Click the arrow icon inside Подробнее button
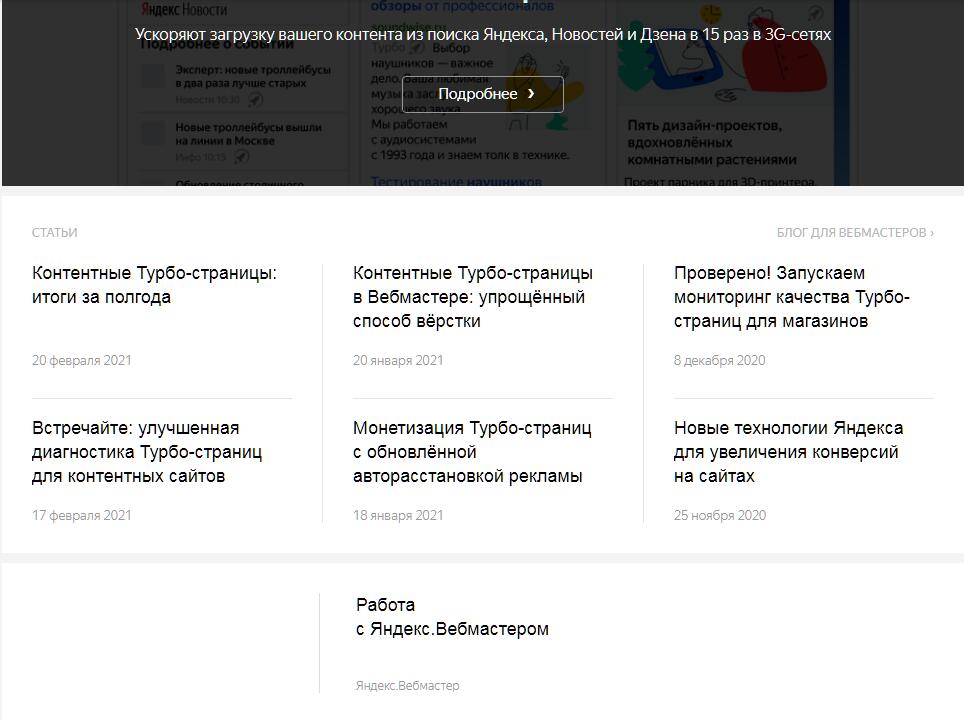This screenshot has width=964, height=720. [x=531, y=93]
